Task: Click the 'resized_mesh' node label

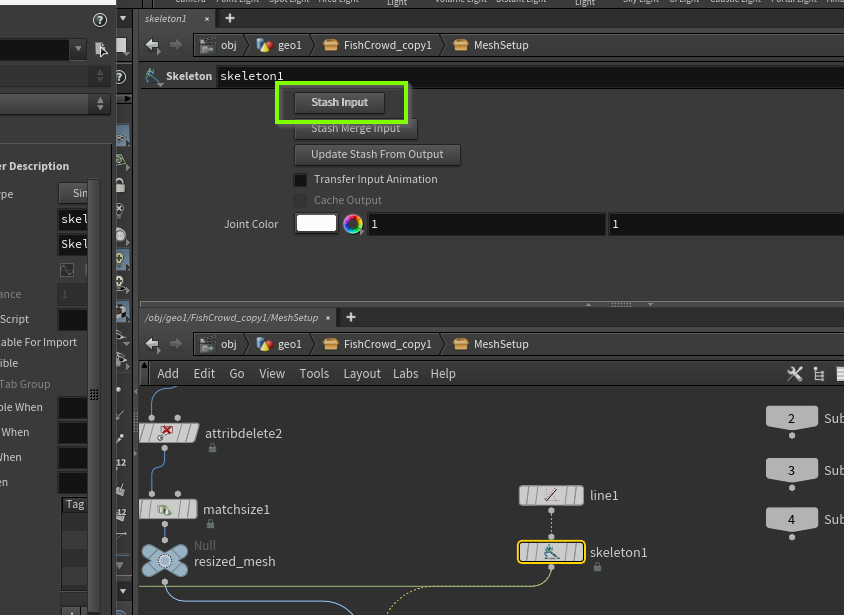Action: [x=235, y=562]
